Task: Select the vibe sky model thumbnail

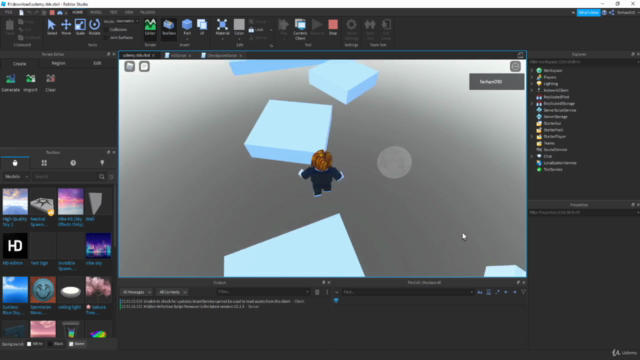Action: [x=98, y=246]
